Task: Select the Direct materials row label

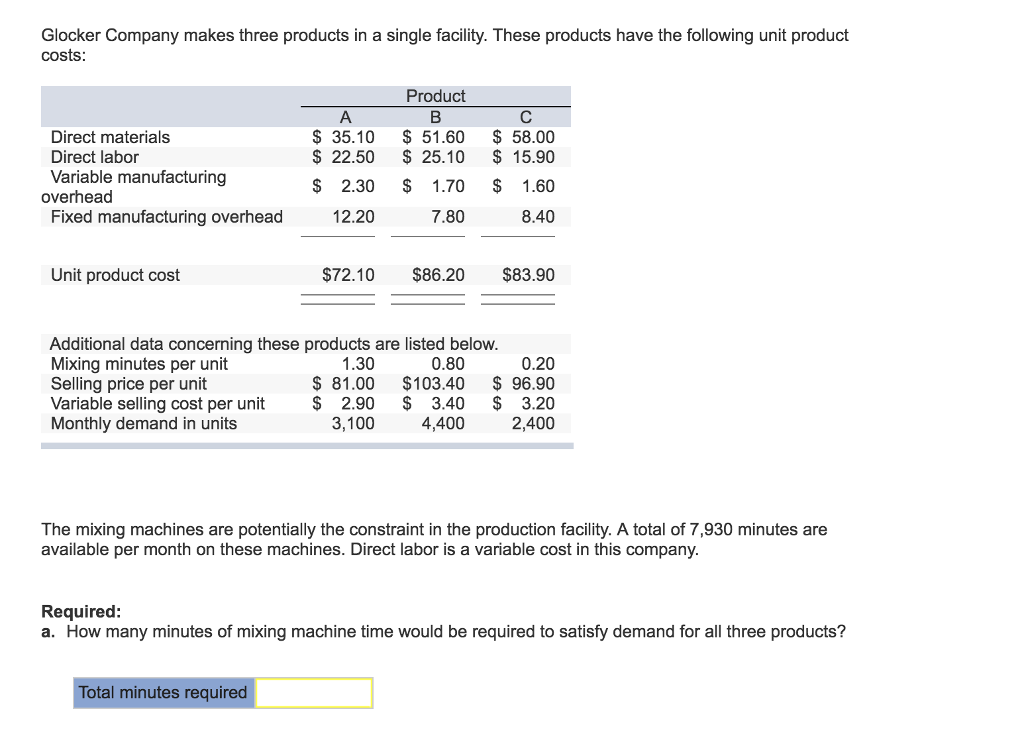Action: [110, 137]
